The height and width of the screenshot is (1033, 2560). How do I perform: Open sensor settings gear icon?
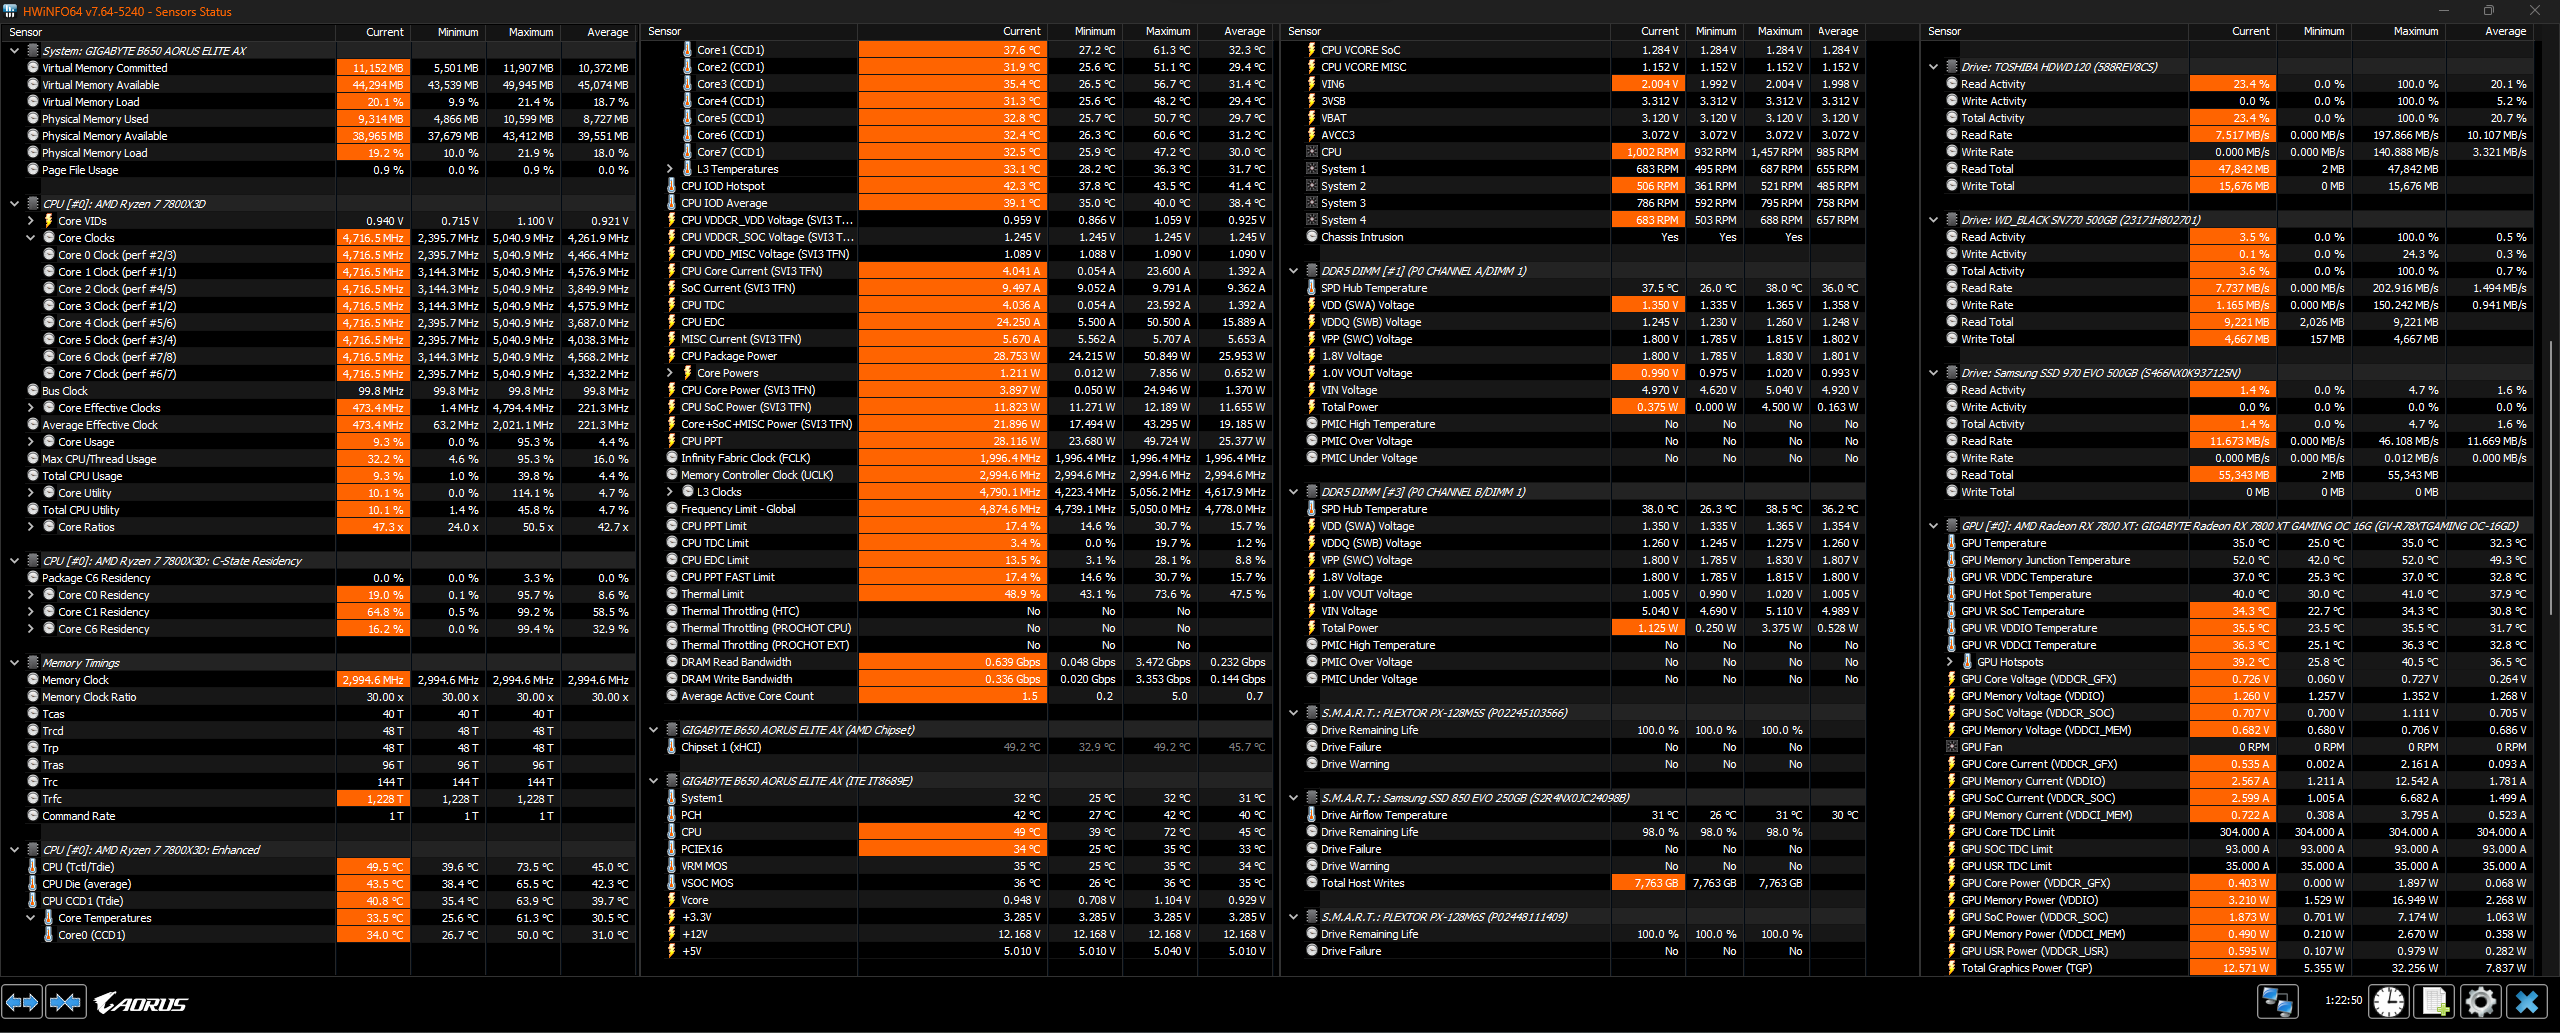(x=2481, y=1001)
